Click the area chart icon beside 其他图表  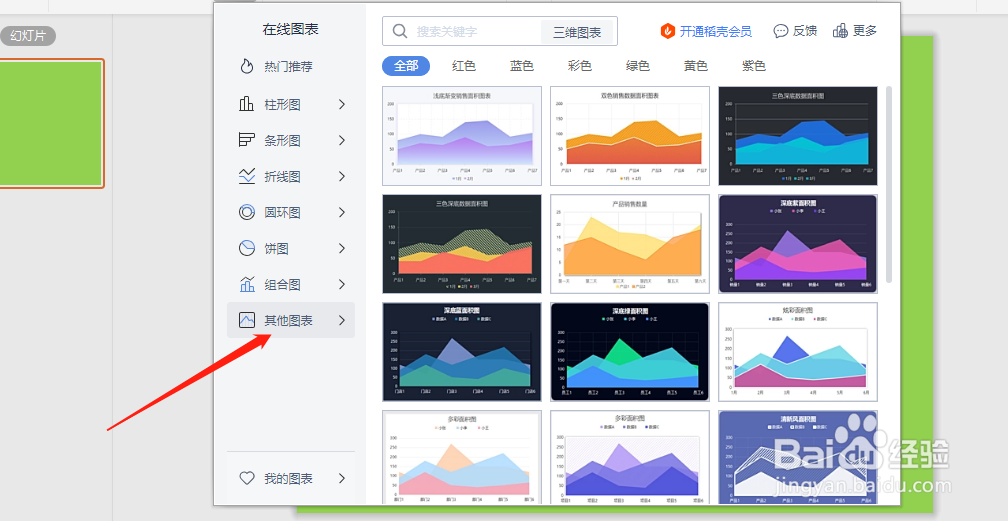coord(247,320)
